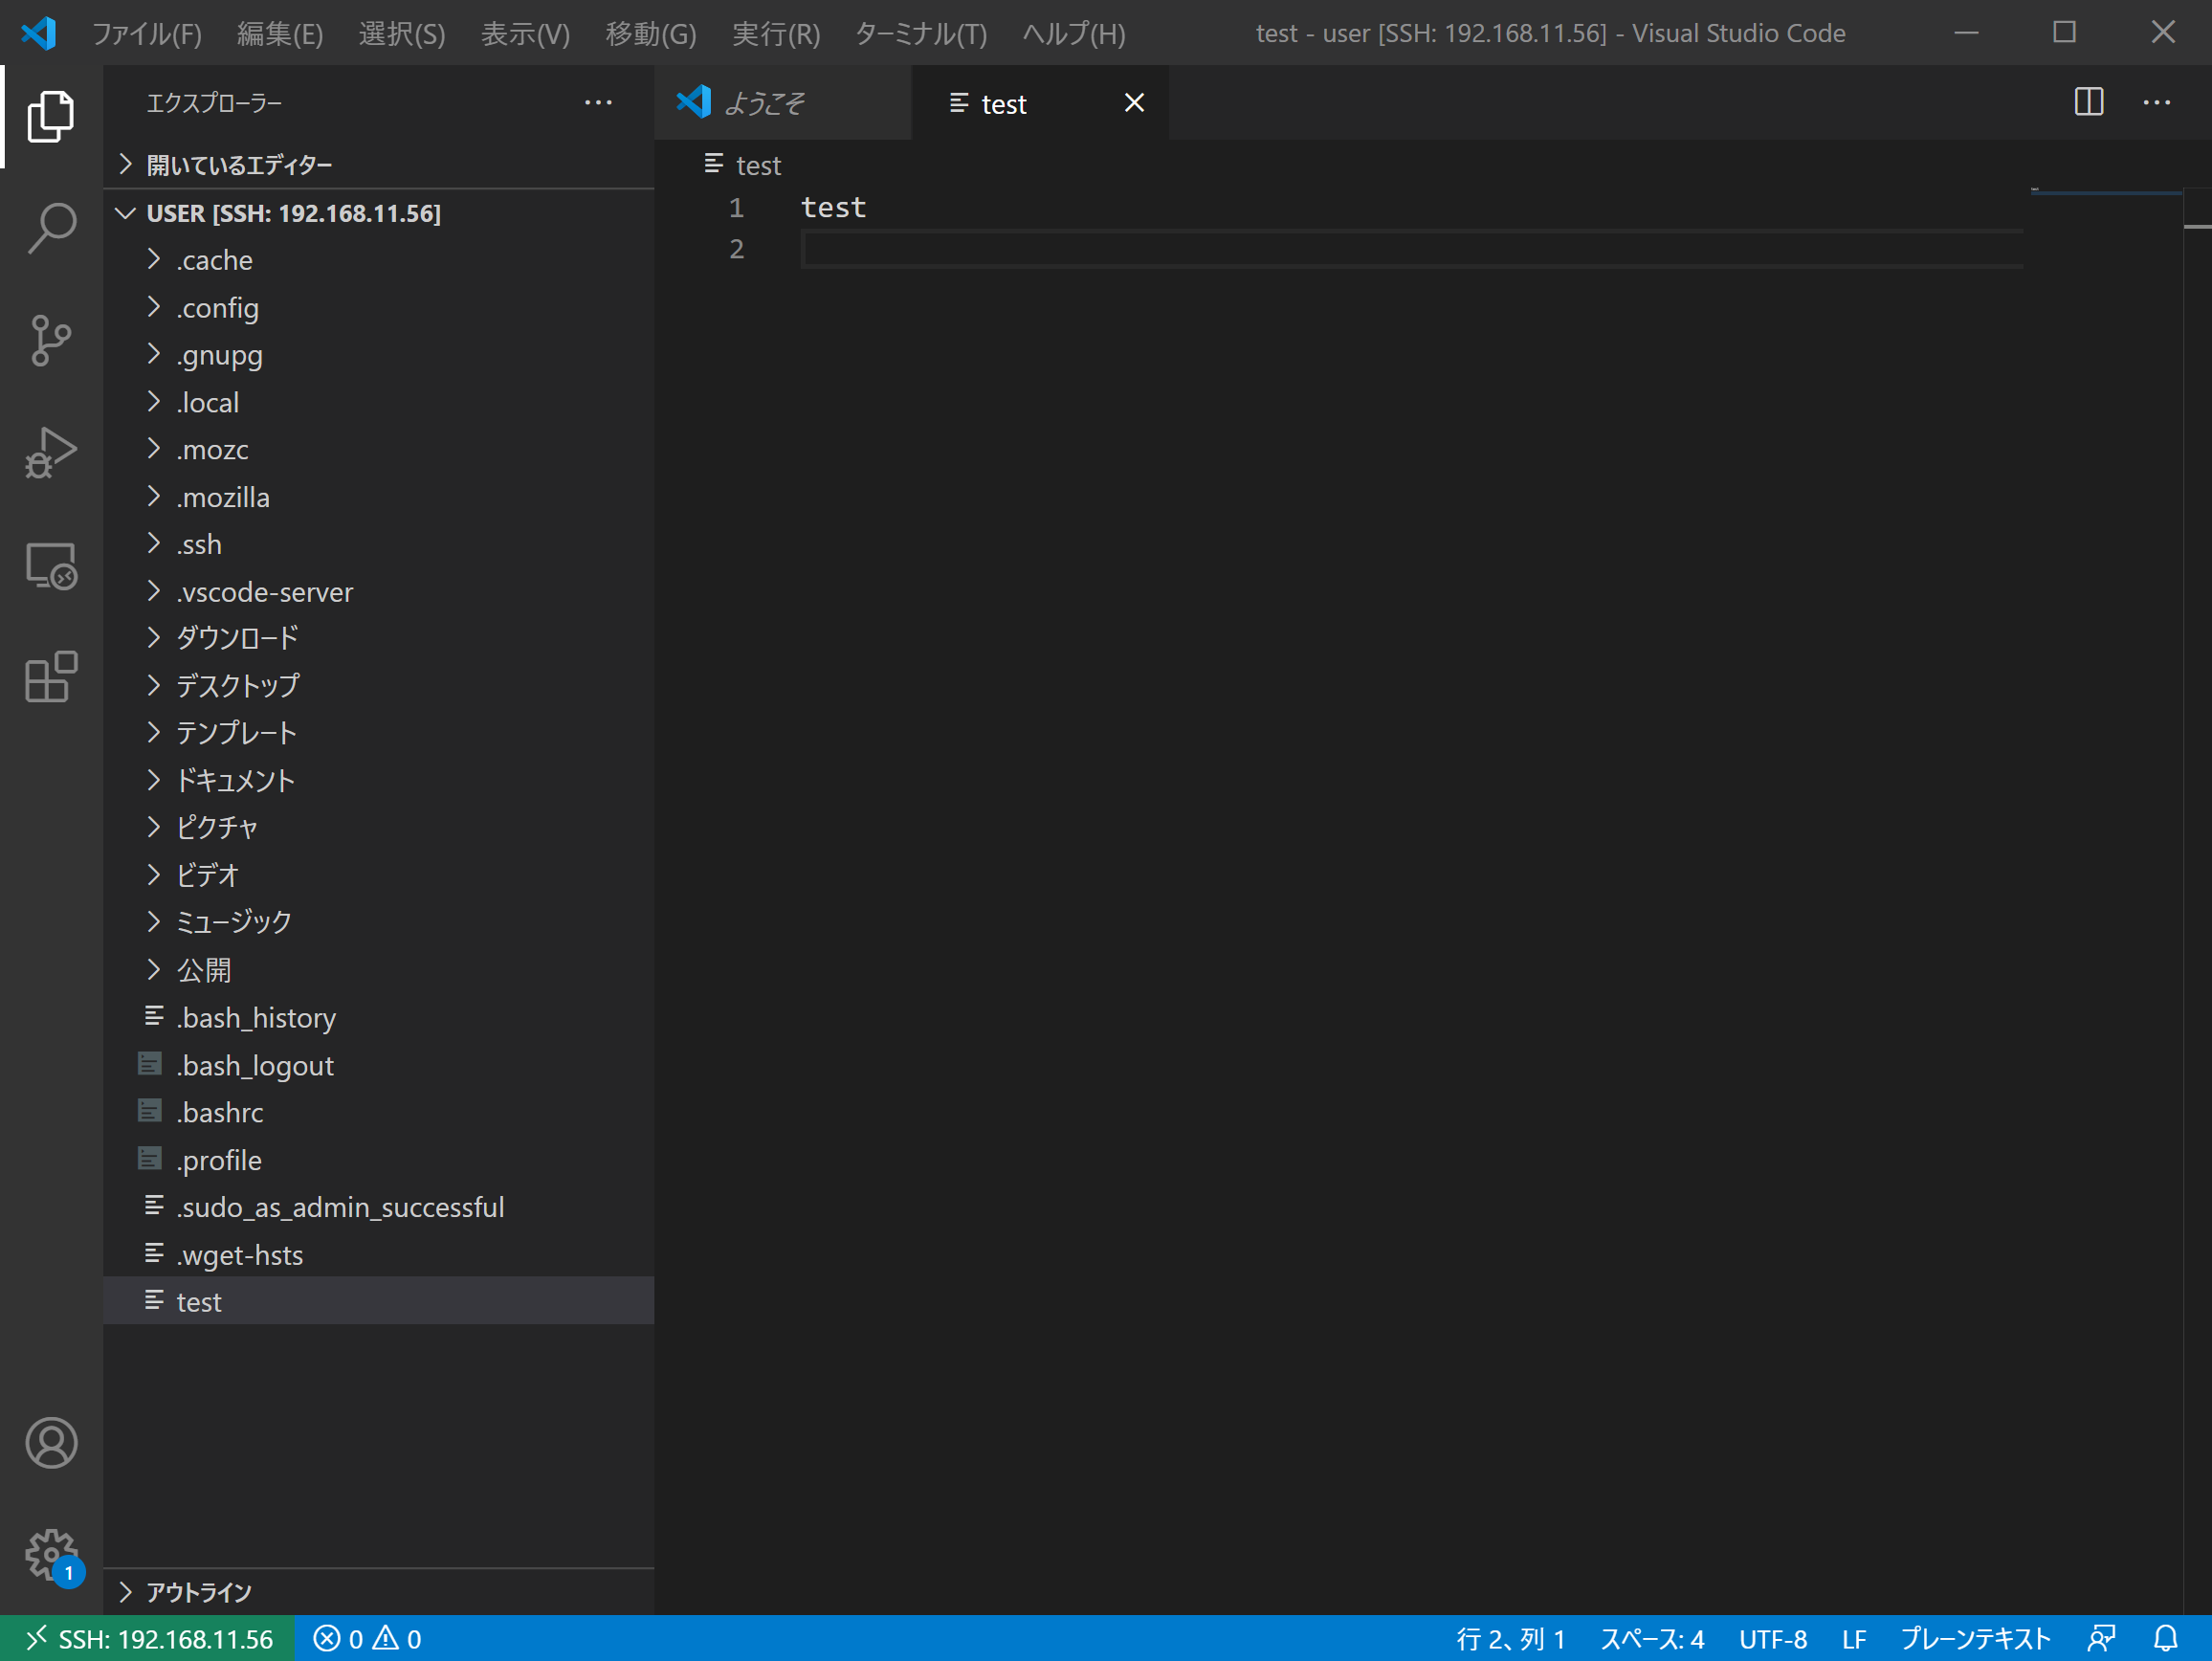The image size is (2212, 1661).
Task: Place cursor on editor line 2
Action: 1412,249
